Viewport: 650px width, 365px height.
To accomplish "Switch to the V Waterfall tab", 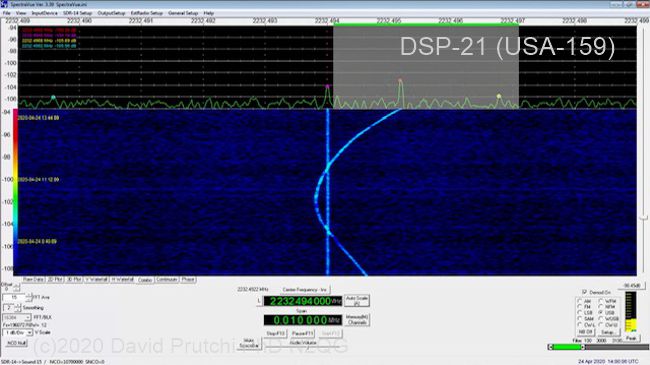I will click(x=96, y=280).
